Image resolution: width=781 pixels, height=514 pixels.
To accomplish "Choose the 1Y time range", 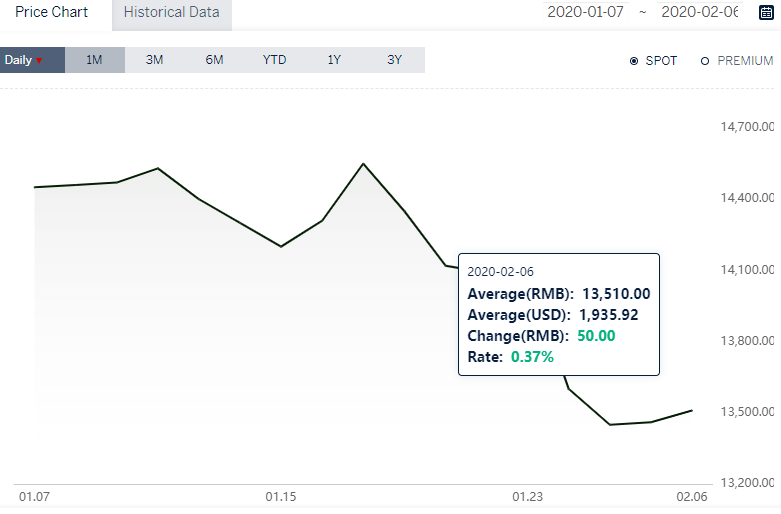I will click(334, 60).
